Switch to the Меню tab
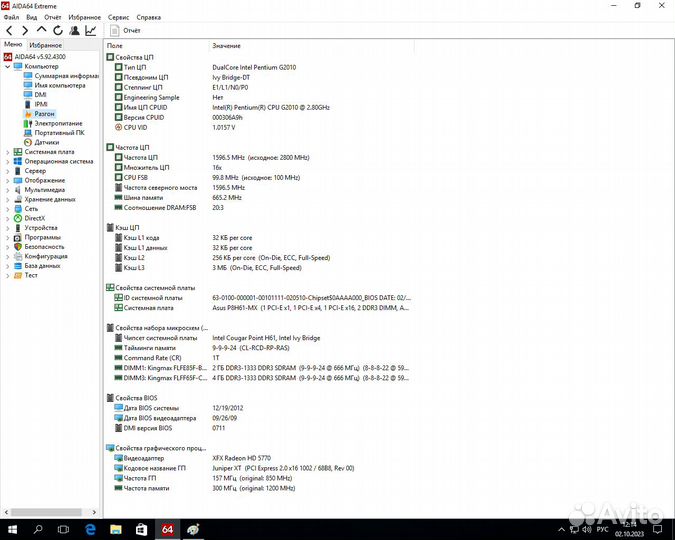This screenshot has width=675, height=540. (13, 44)
